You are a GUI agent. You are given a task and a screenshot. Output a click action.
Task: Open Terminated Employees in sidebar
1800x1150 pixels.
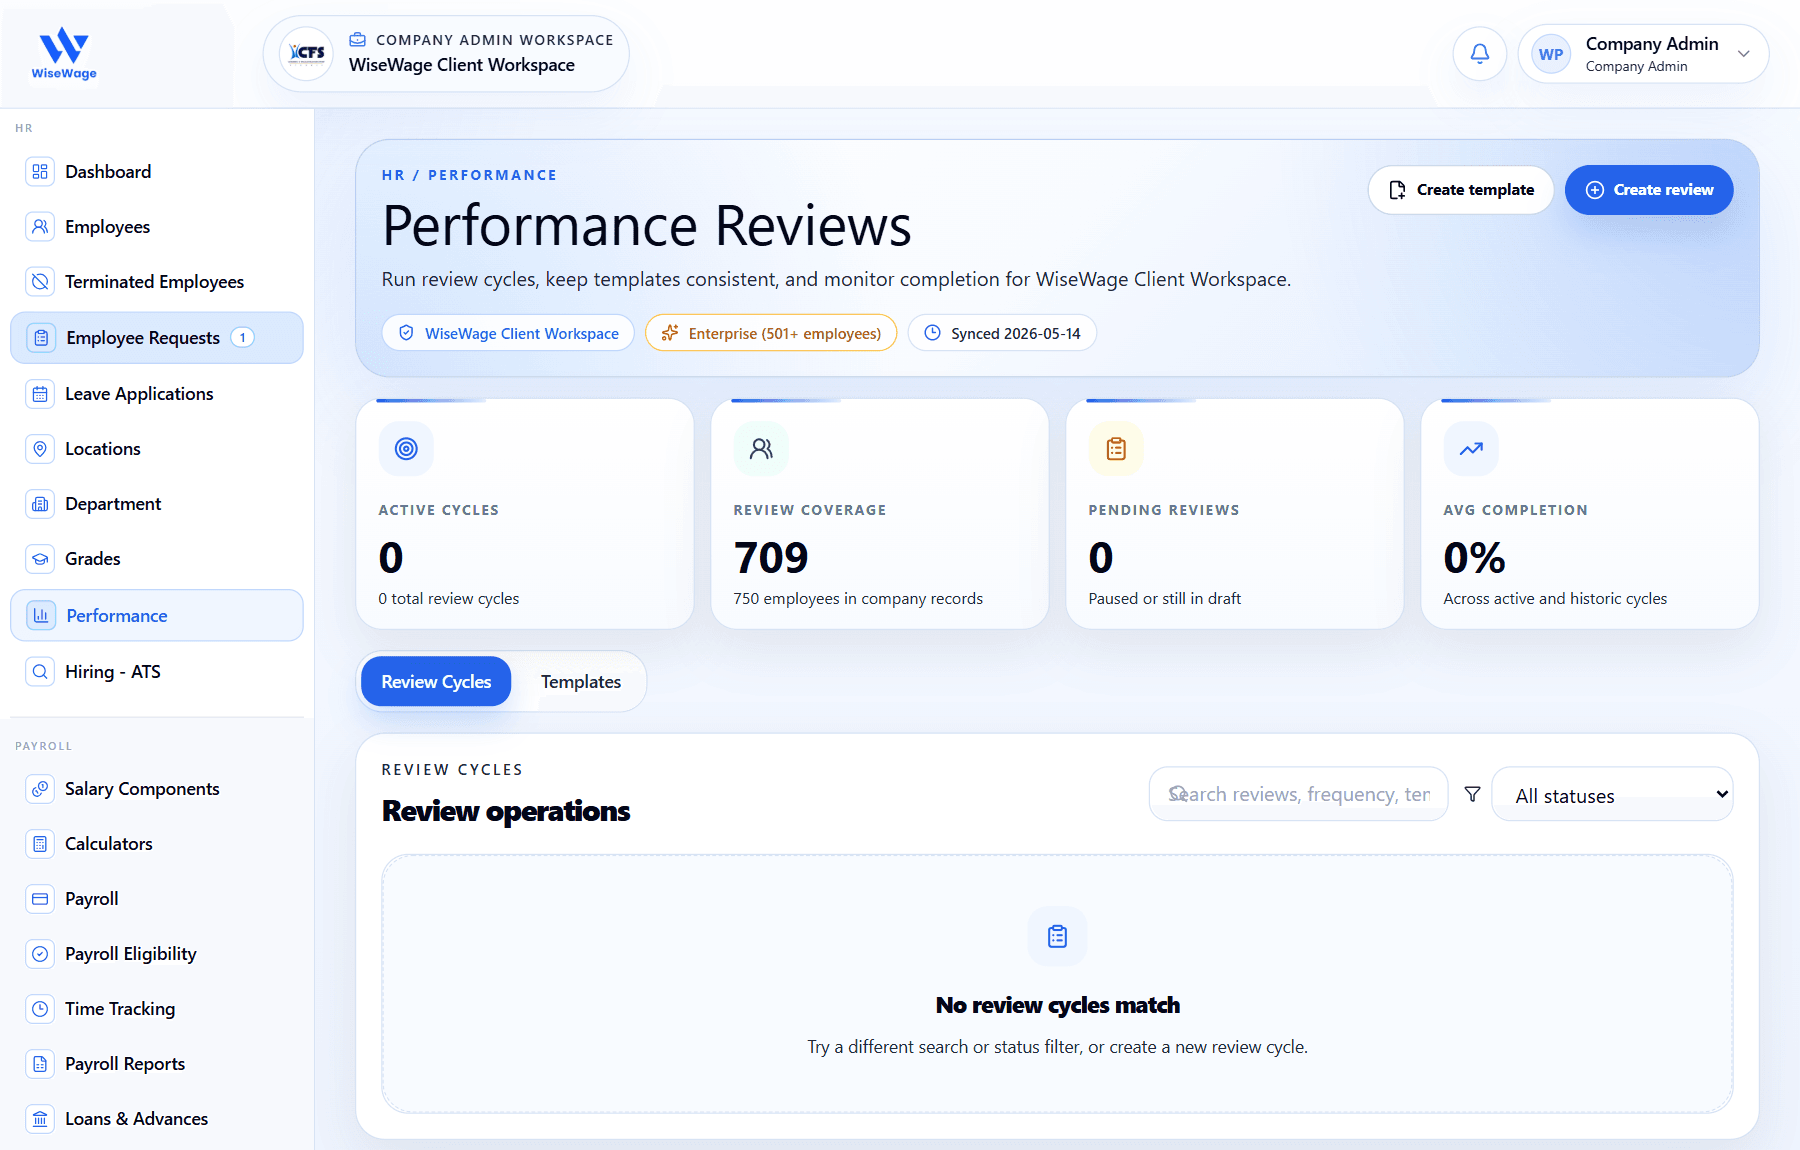157,282
